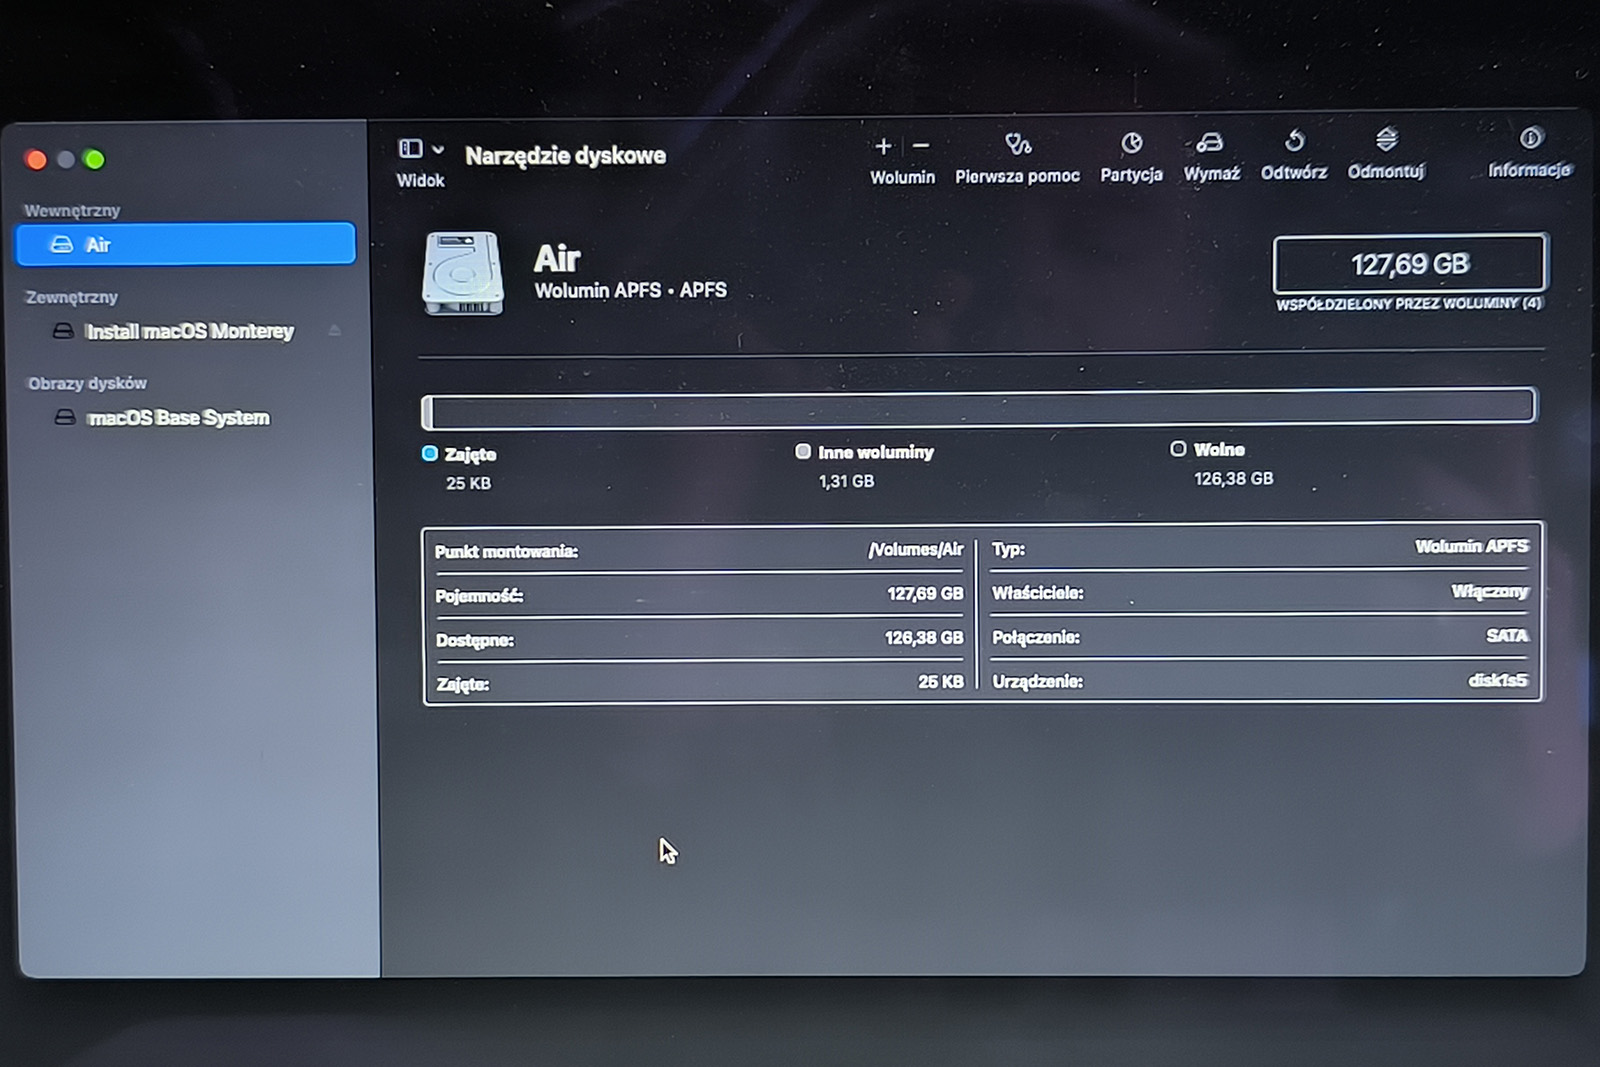Click the Zajęte blue legend marker
The image size is (1600, 1067).
430,454
